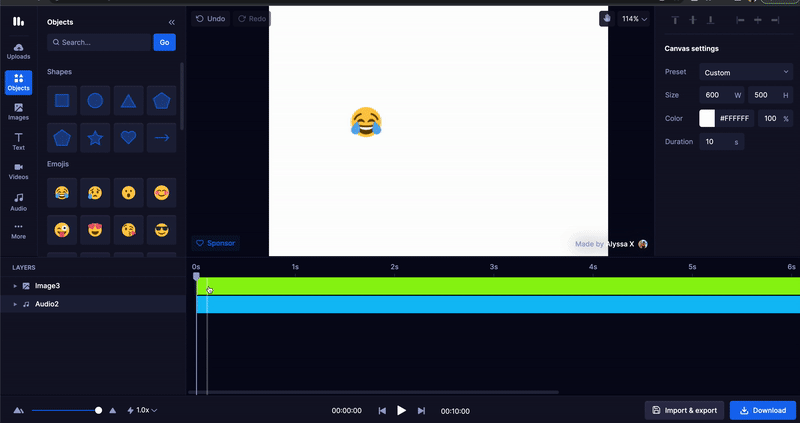The image size is (800, 423).
Task: Insert the kissing heart emoji
Action: coord(129,230)
